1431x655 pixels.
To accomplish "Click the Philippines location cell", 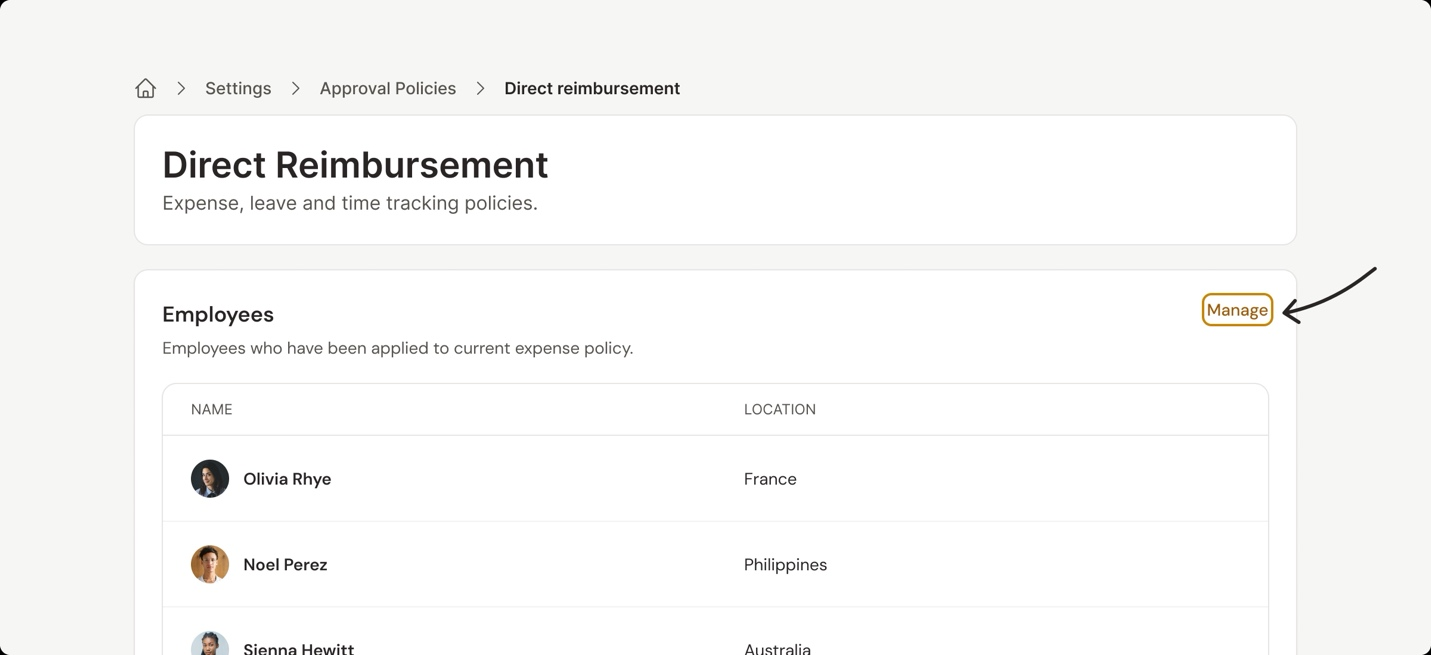I will [x=785, y=565].
